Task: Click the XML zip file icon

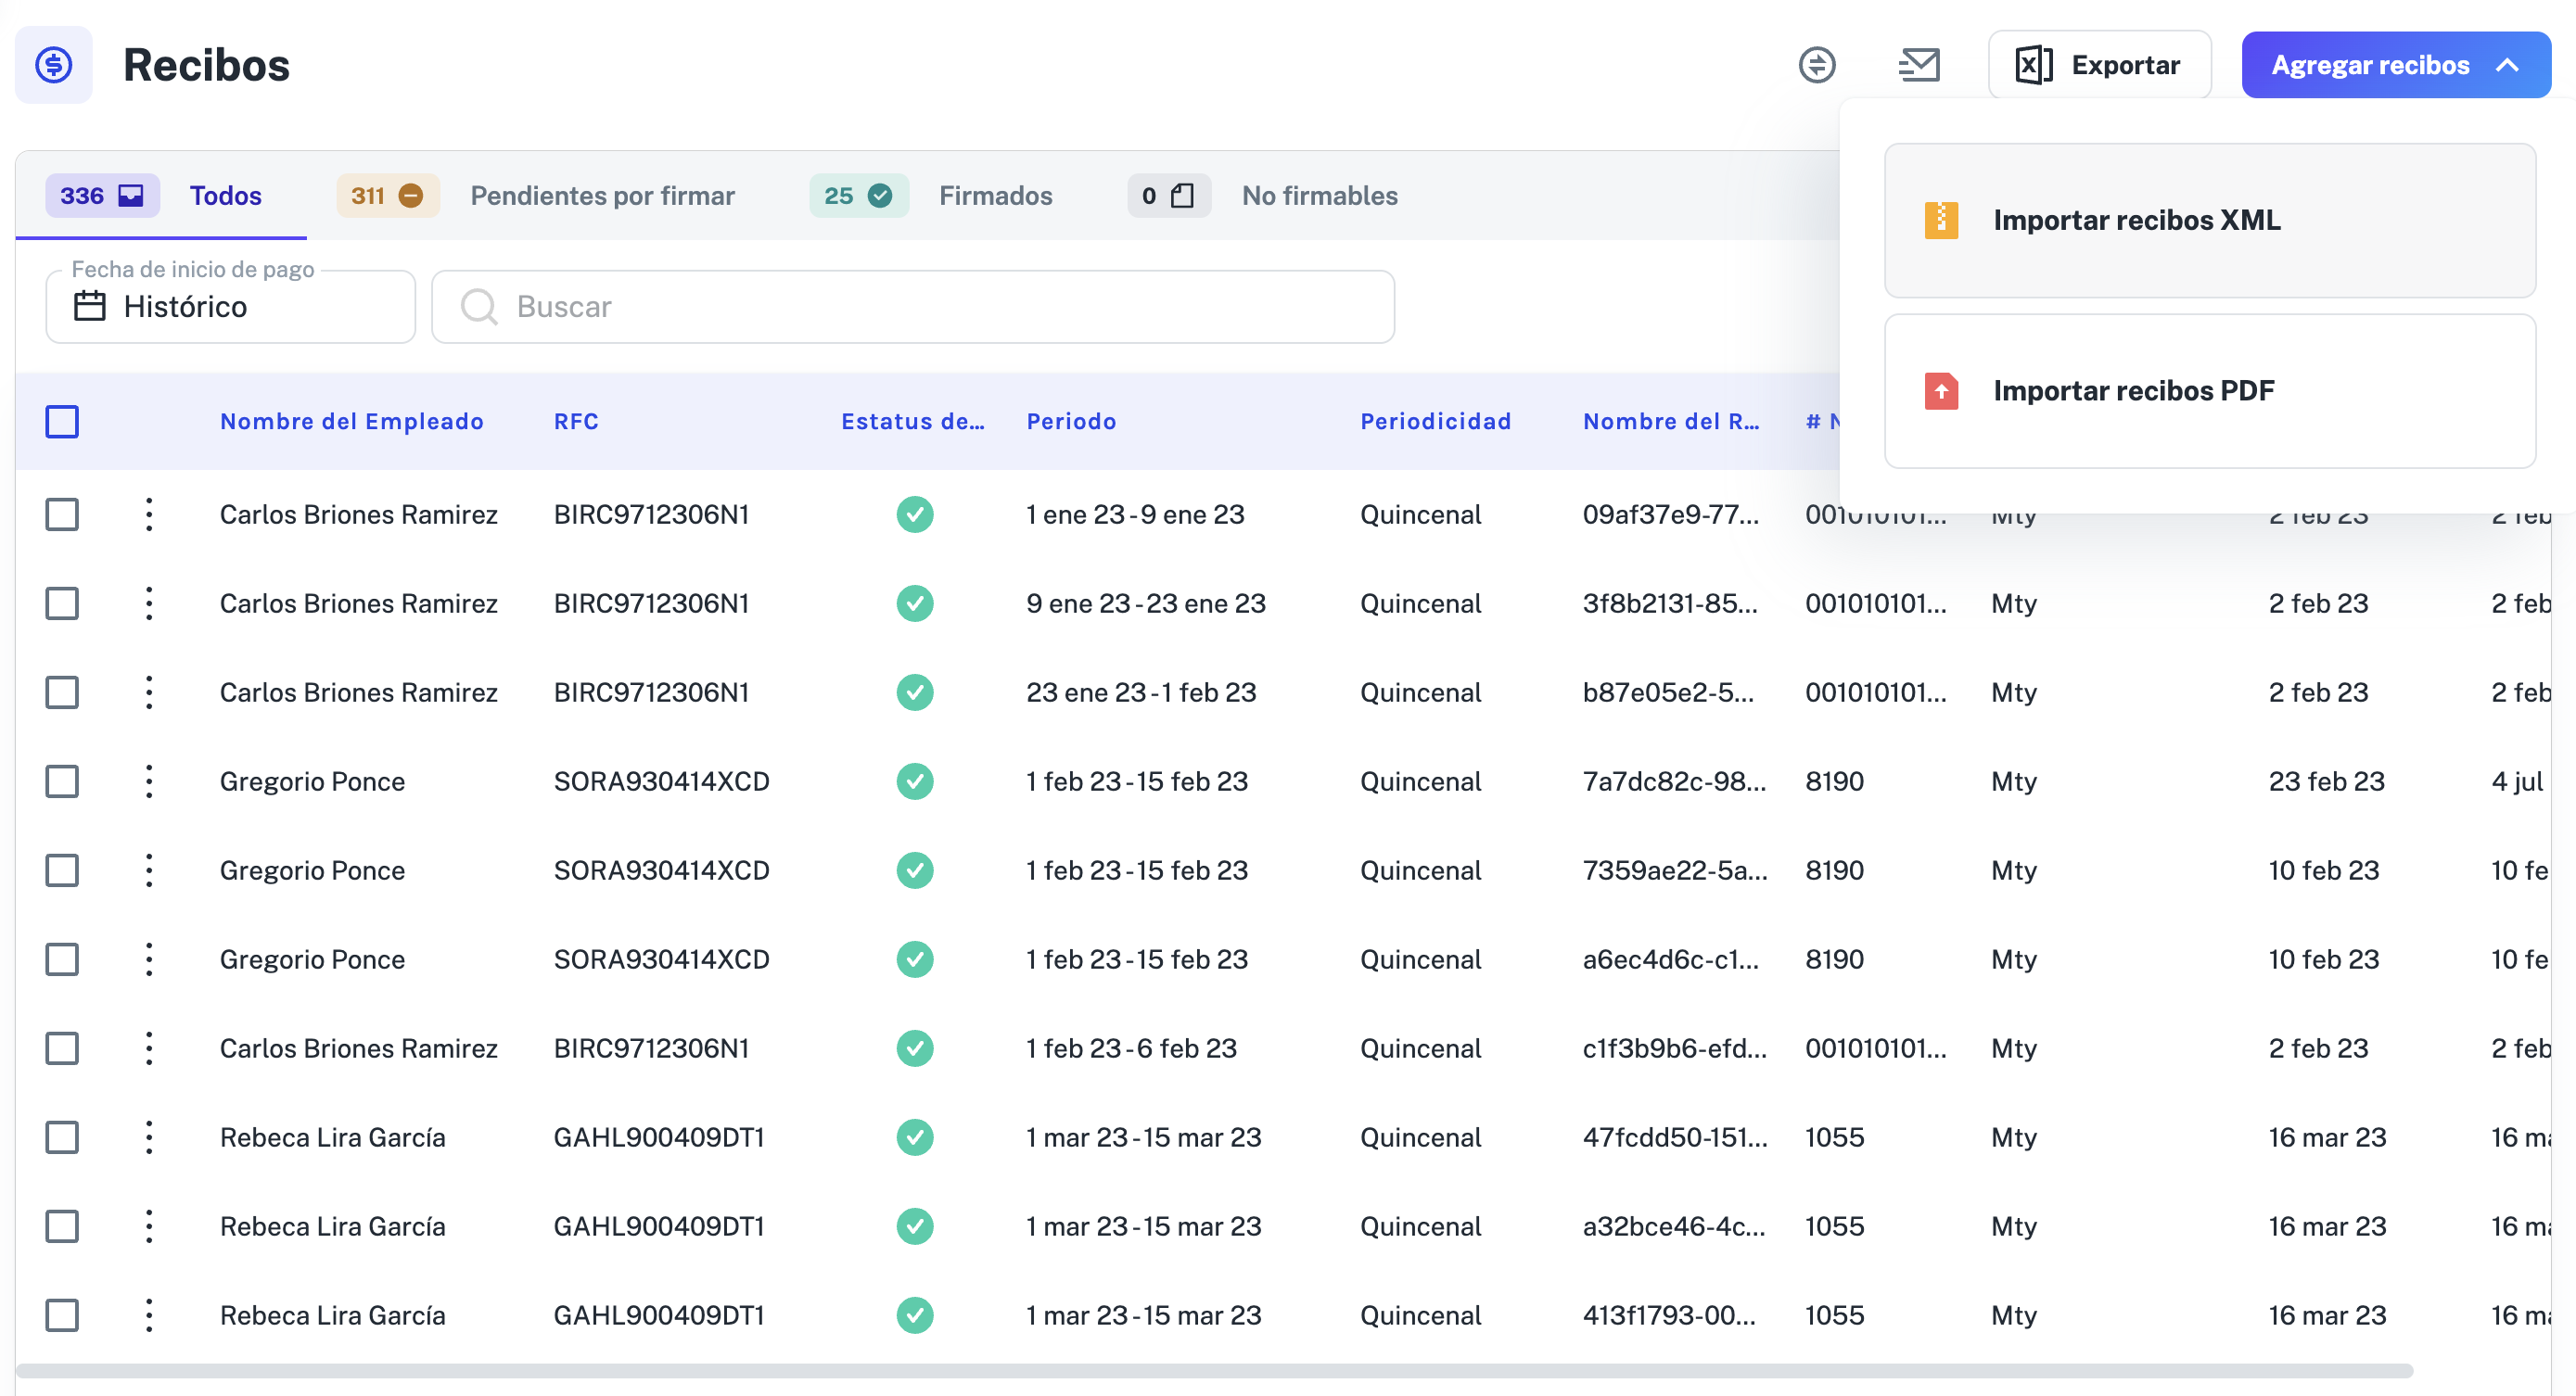Action: click(x=1941, y=220)
